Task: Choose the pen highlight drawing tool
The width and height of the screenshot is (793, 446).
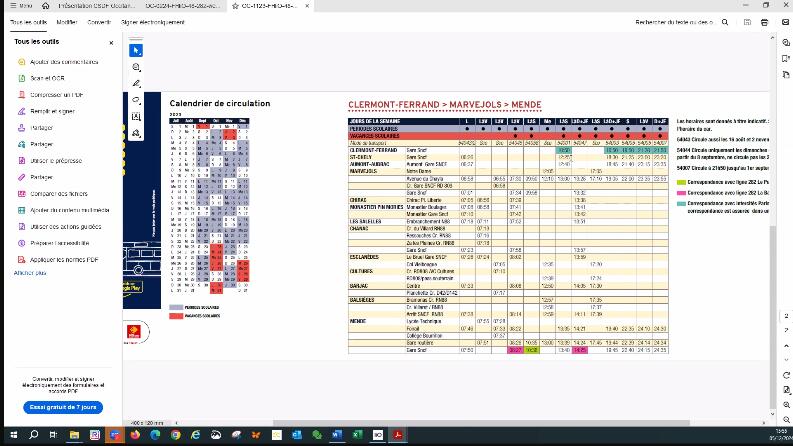Action: click(136, 83)
